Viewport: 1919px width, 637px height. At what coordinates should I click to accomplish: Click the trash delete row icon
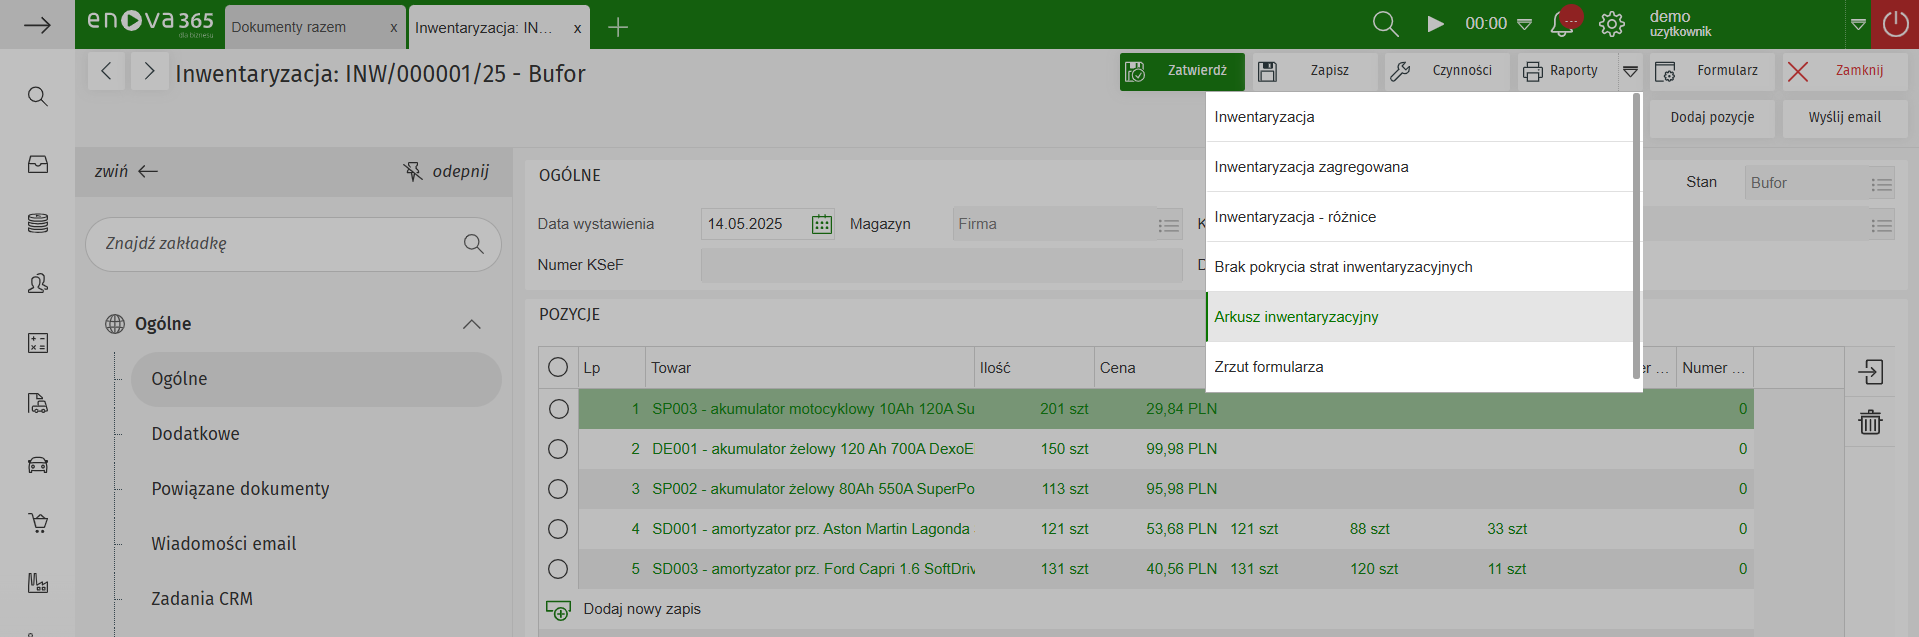coord(1870,422)
